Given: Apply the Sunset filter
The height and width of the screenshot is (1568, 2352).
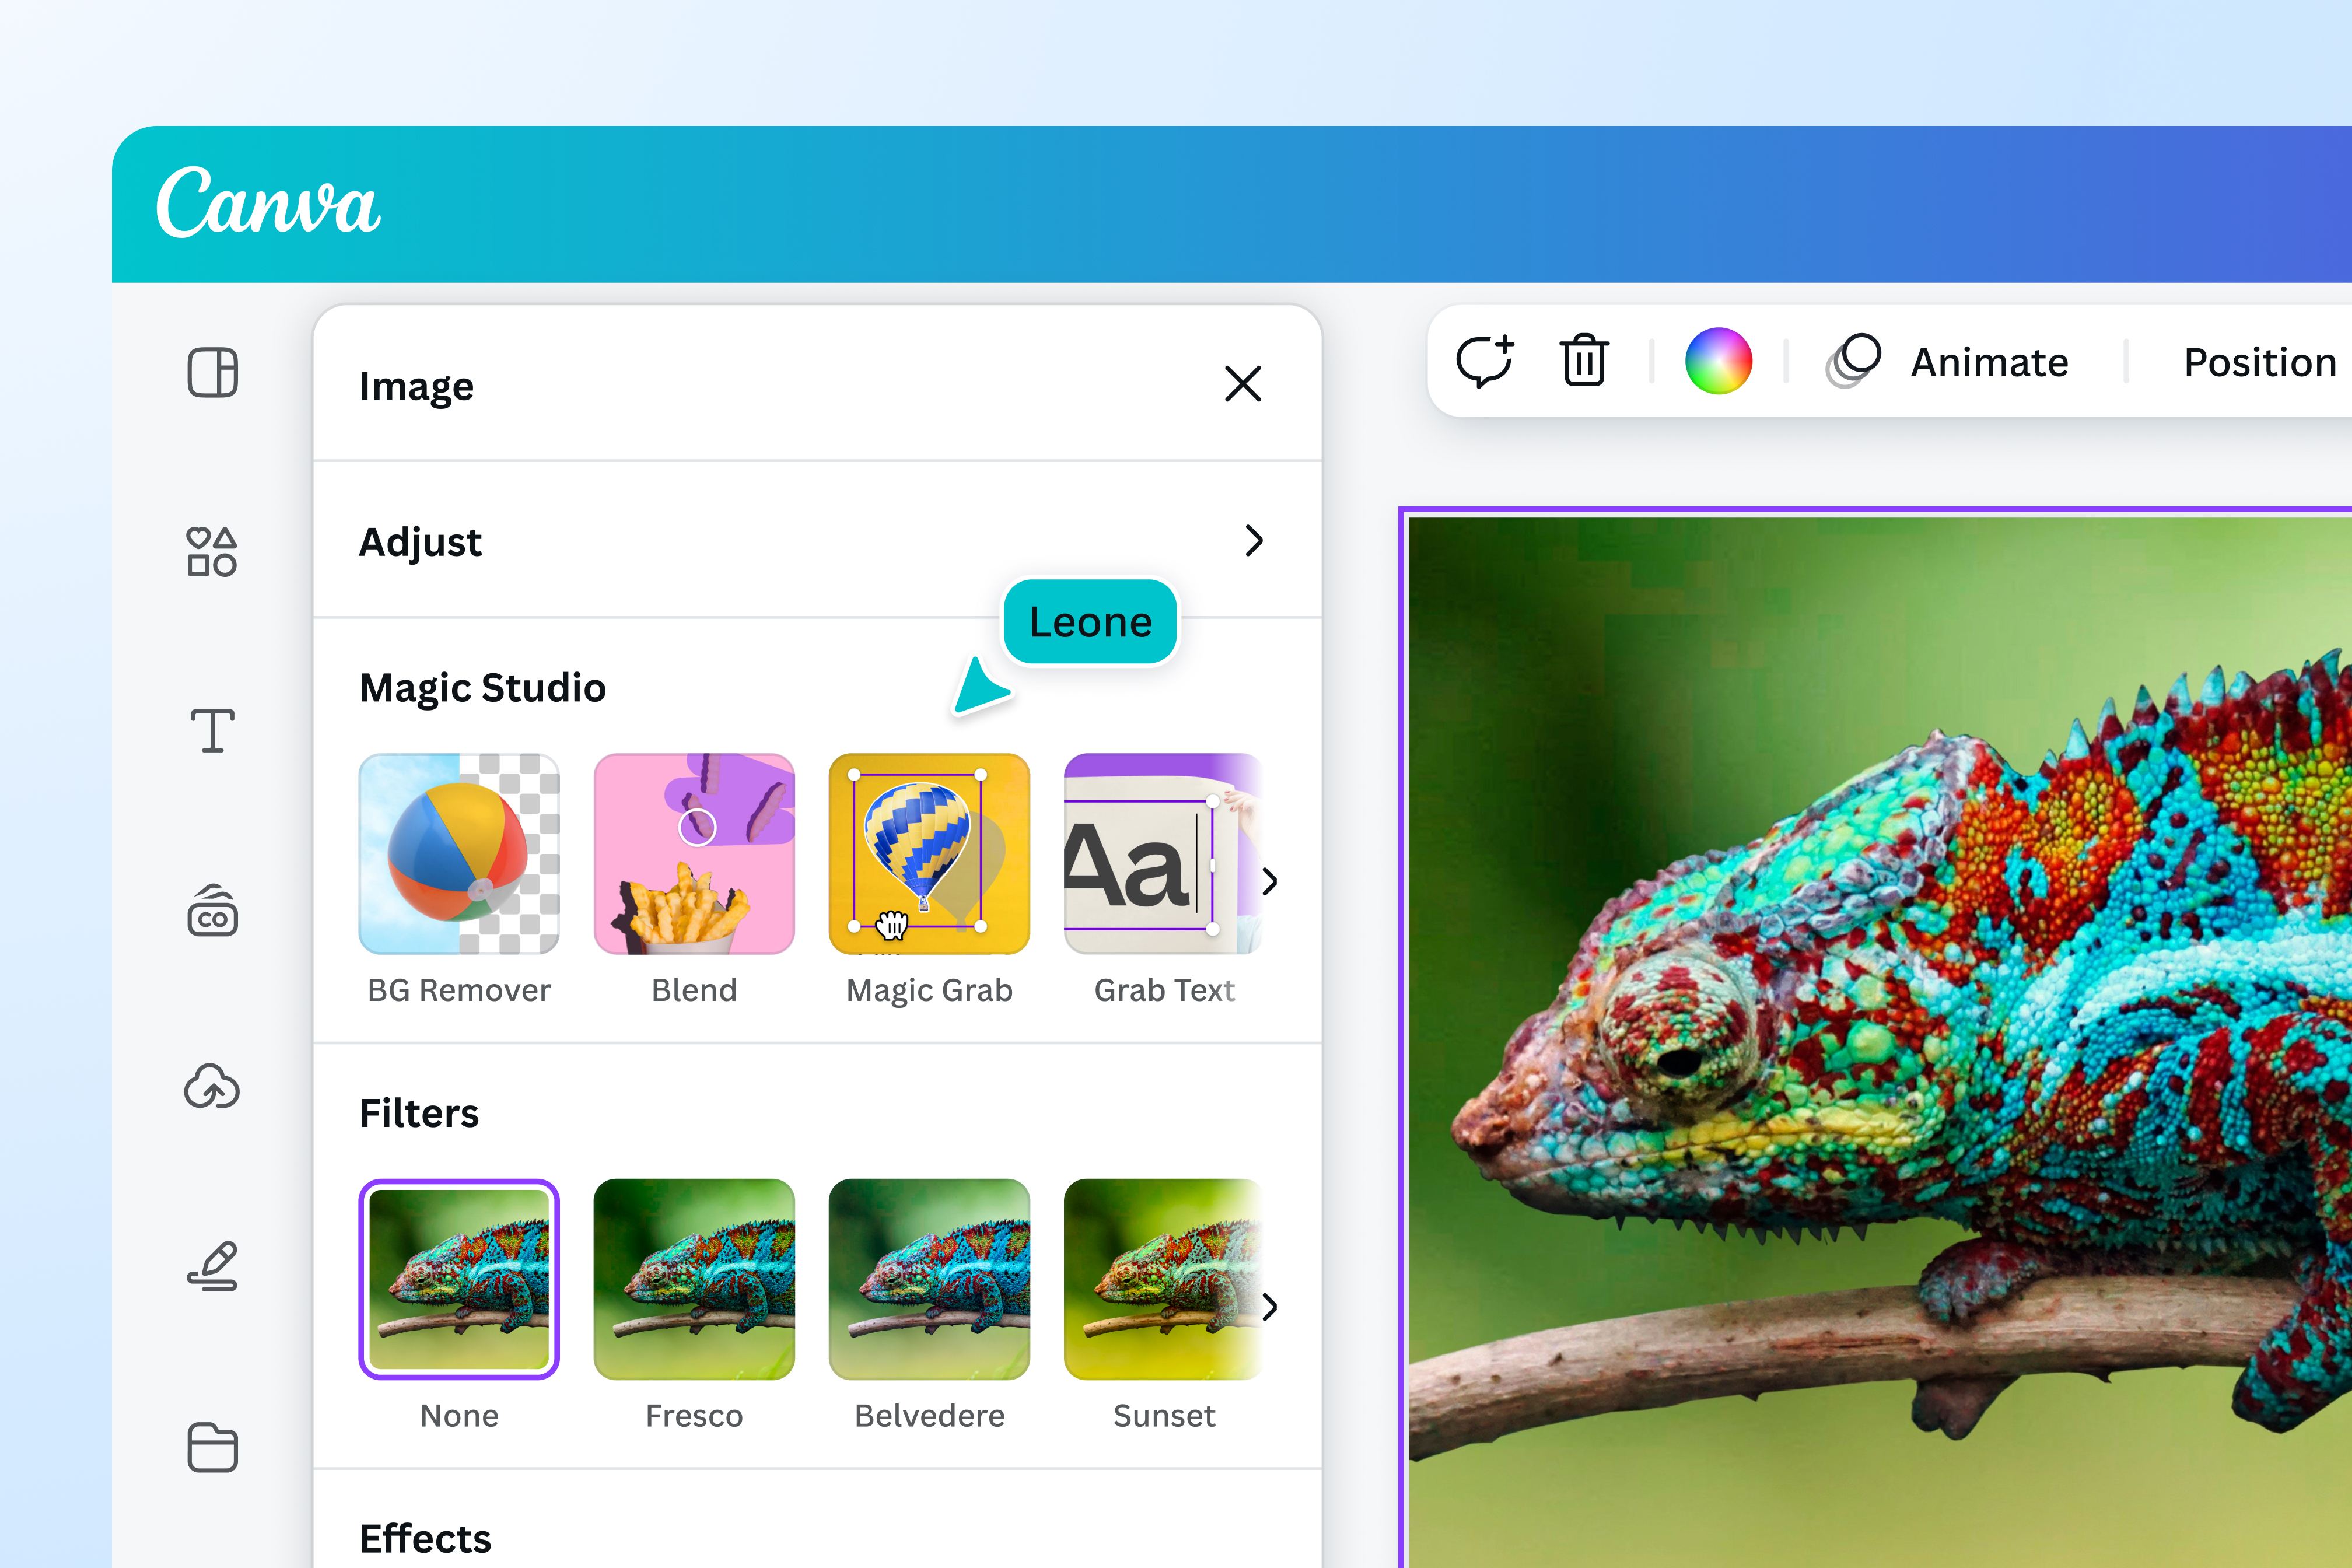Looking at the screenshot, I should pos(1163,1279).
